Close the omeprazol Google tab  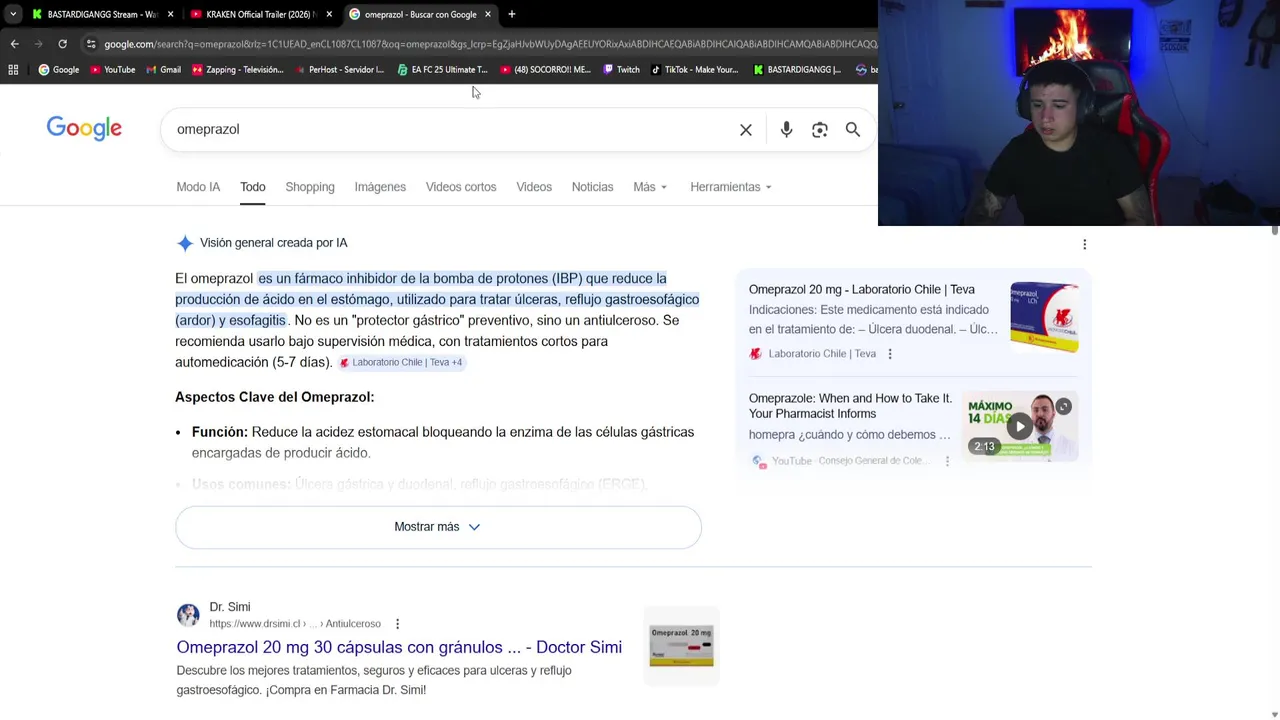[x=488, y=14]
